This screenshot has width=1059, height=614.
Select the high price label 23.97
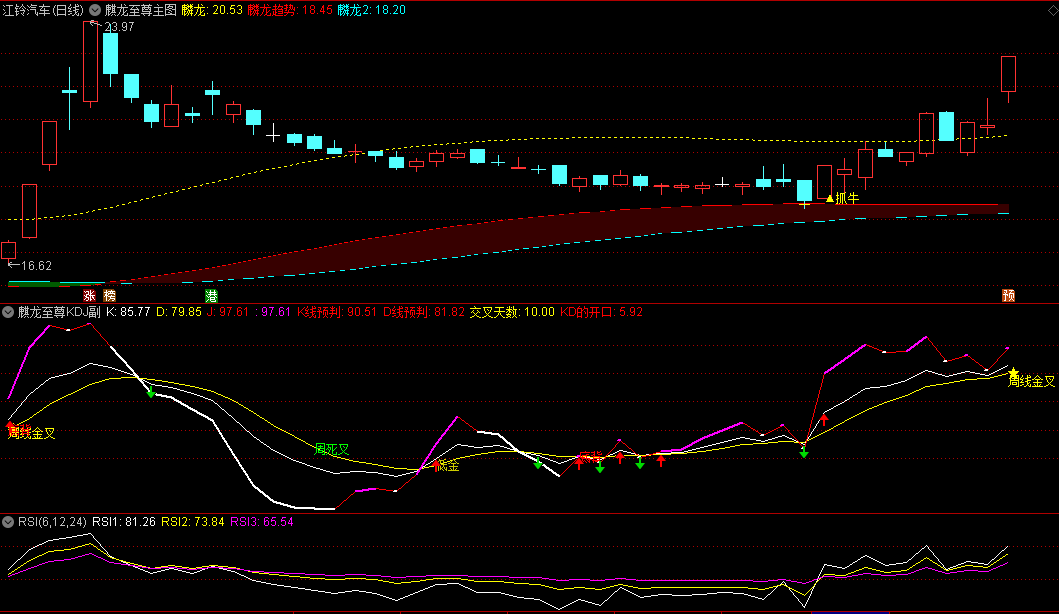click(x=119, y=27)
